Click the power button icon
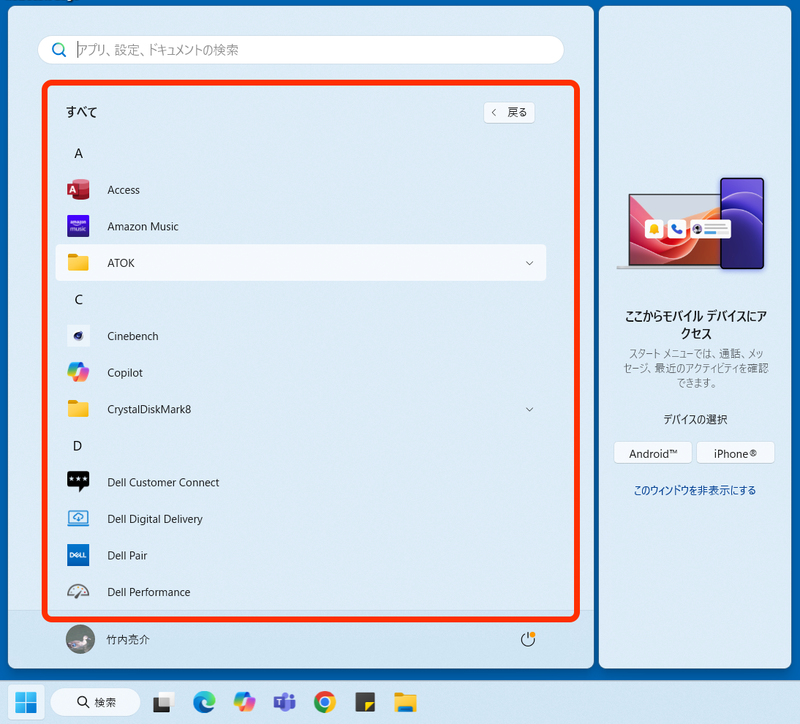This screenshot has height=724, width=800. (x=528, y=639)
